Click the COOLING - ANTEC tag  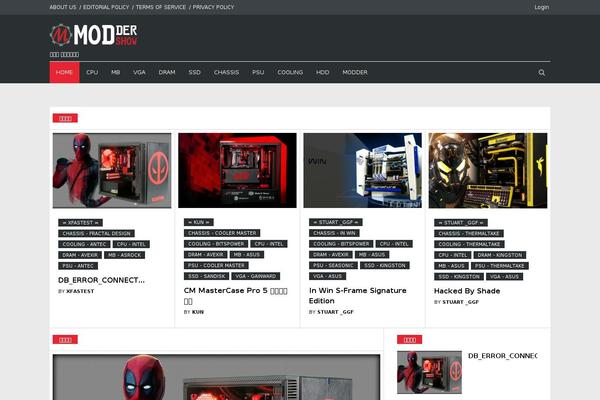84,244
